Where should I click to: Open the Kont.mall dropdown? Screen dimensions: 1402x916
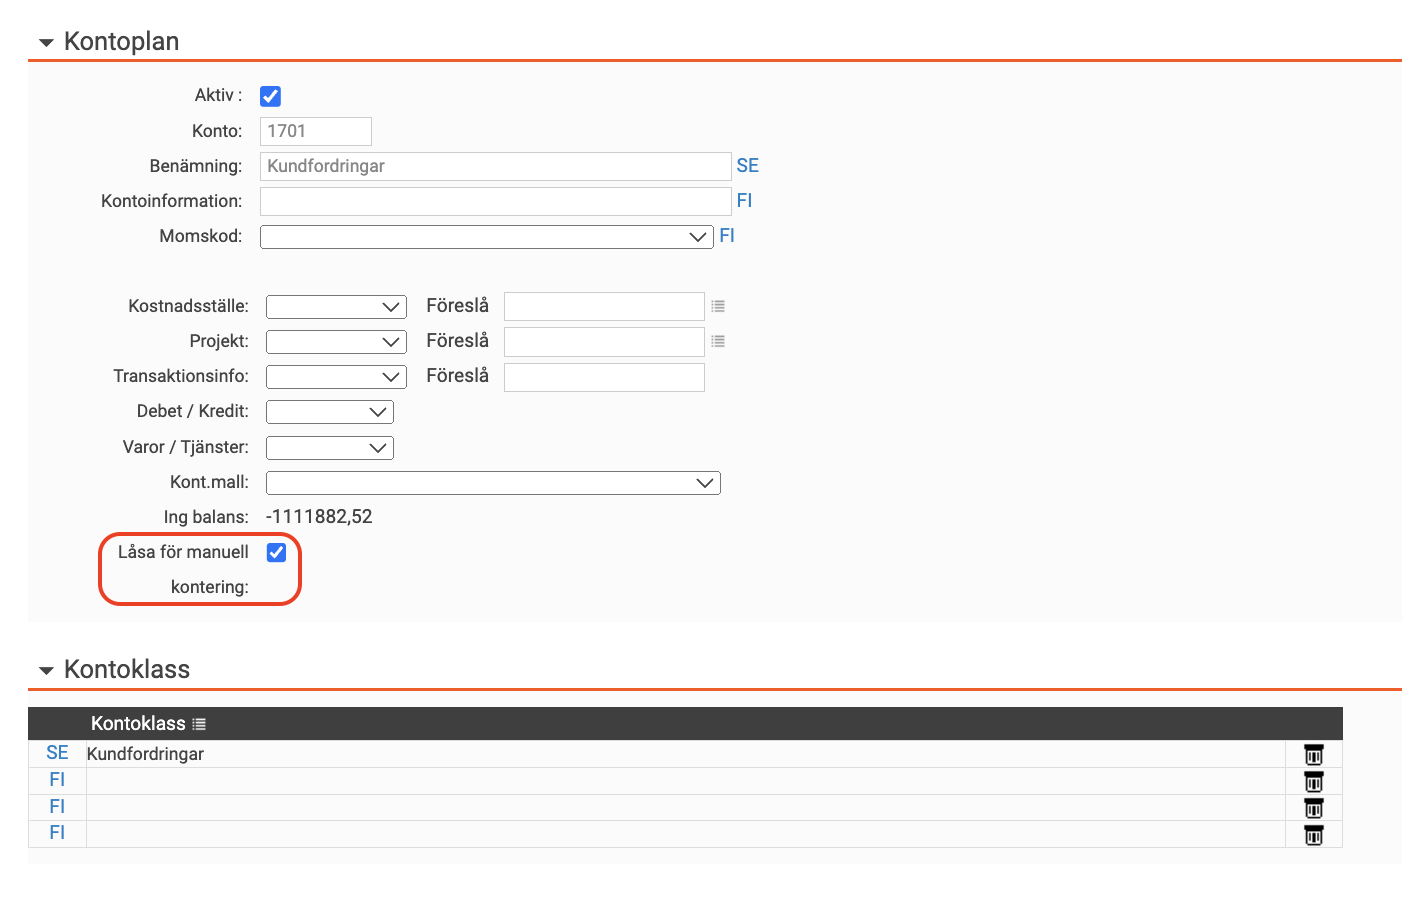tap(492, 483)
